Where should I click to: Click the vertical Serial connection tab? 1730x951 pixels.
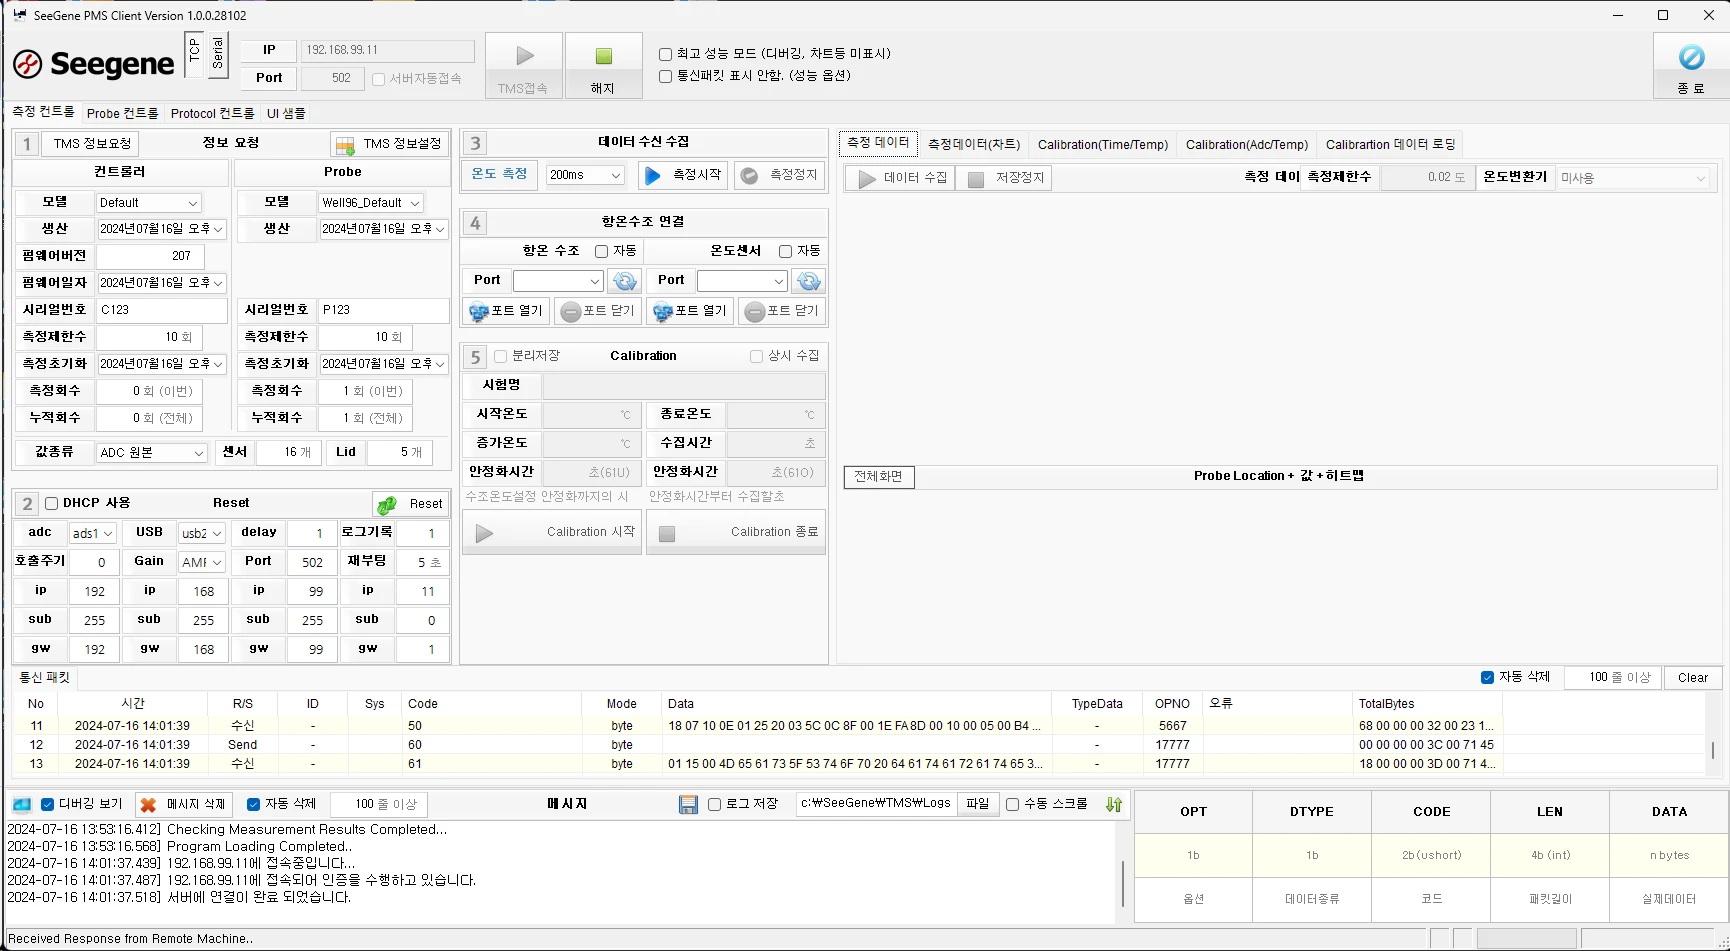click(x=218, y=54)
